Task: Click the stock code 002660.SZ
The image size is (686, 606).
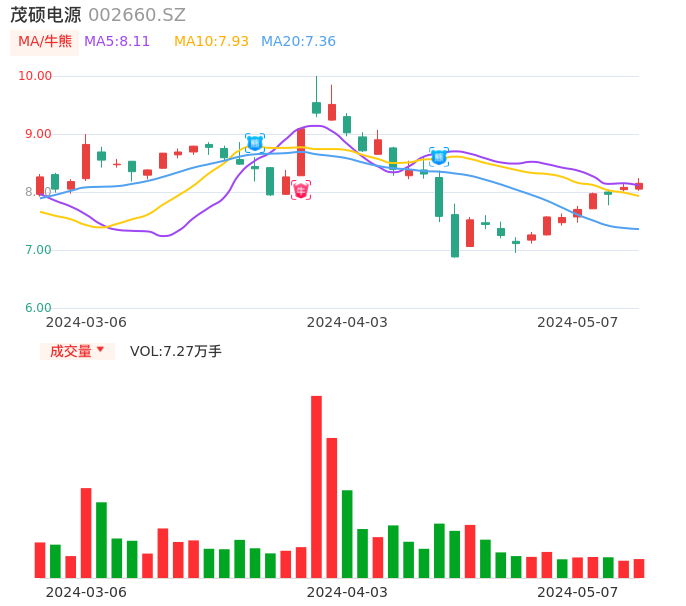Action: coord(137,15)
